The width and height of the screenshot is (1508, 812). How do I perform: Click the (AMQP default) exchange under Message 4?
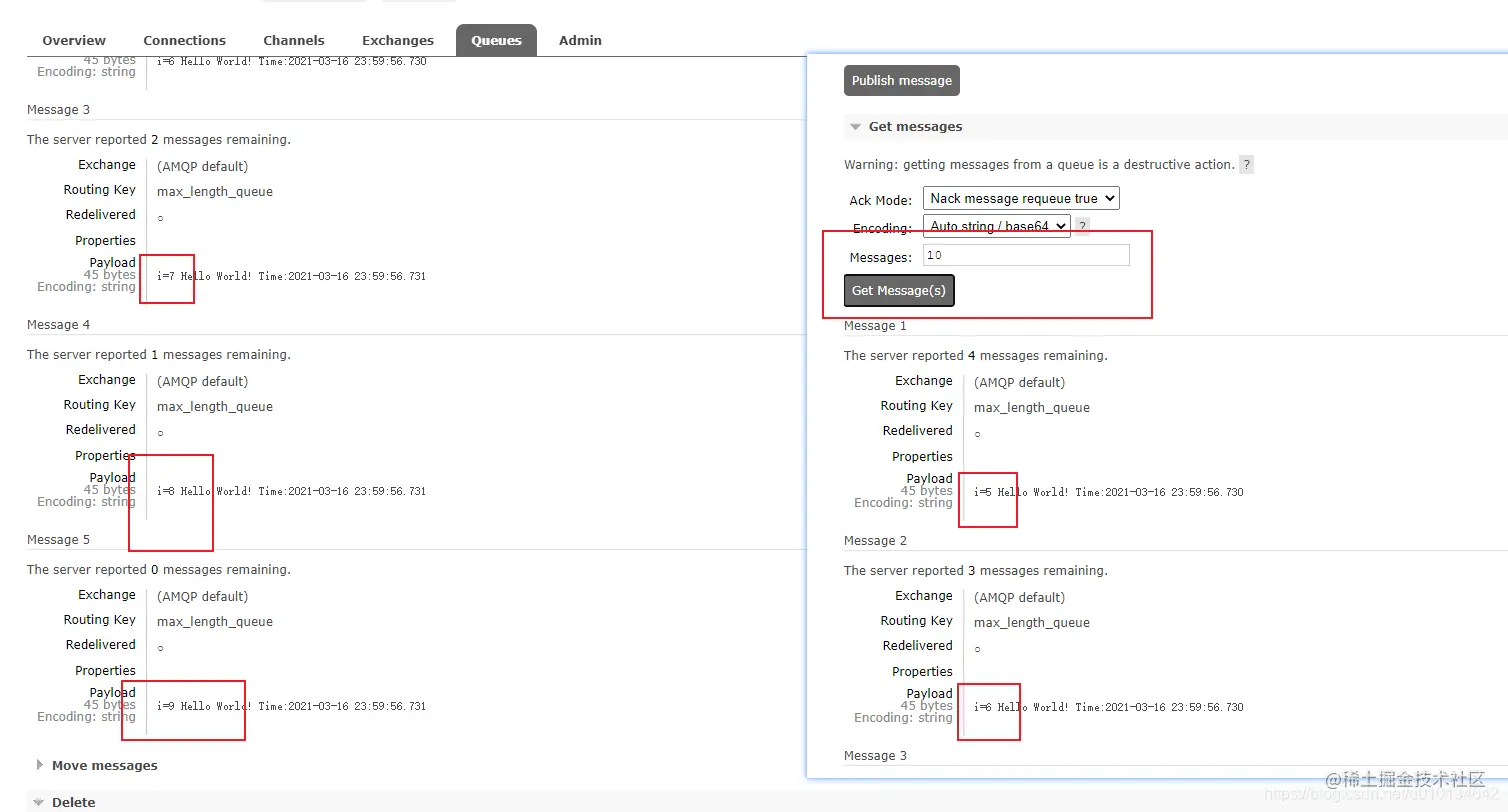tap(202, 382)
